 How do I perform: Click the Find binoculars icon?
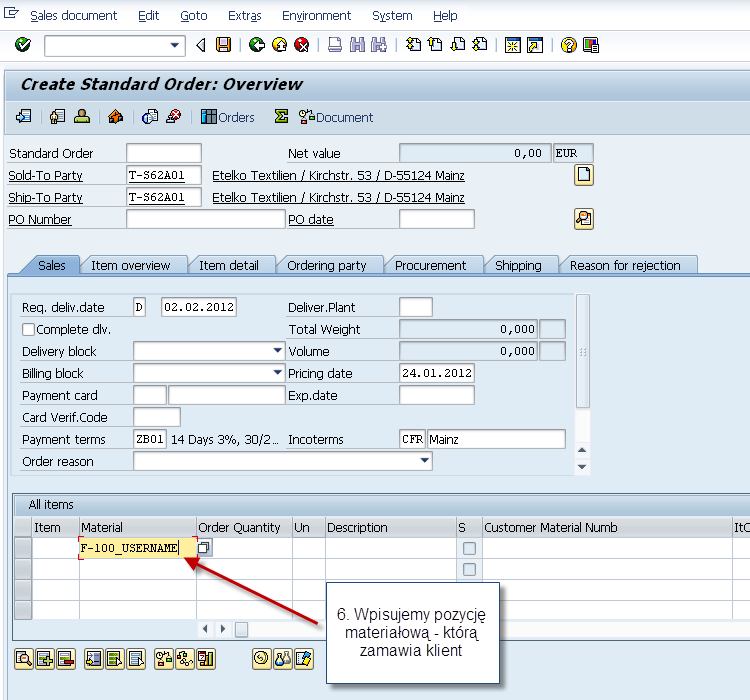[357, 45]
